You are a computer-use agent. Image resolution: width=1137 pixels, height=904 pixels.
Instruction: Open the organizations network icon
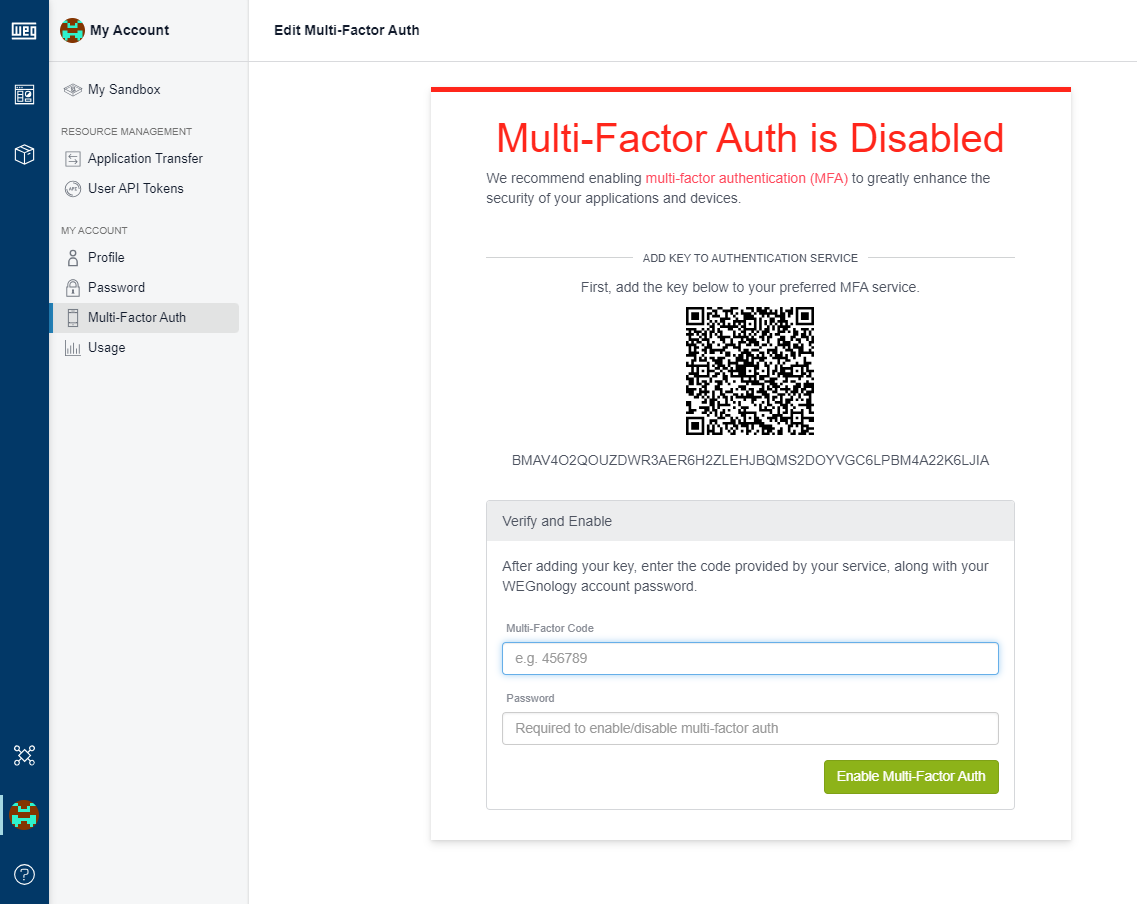click(24, 755)
